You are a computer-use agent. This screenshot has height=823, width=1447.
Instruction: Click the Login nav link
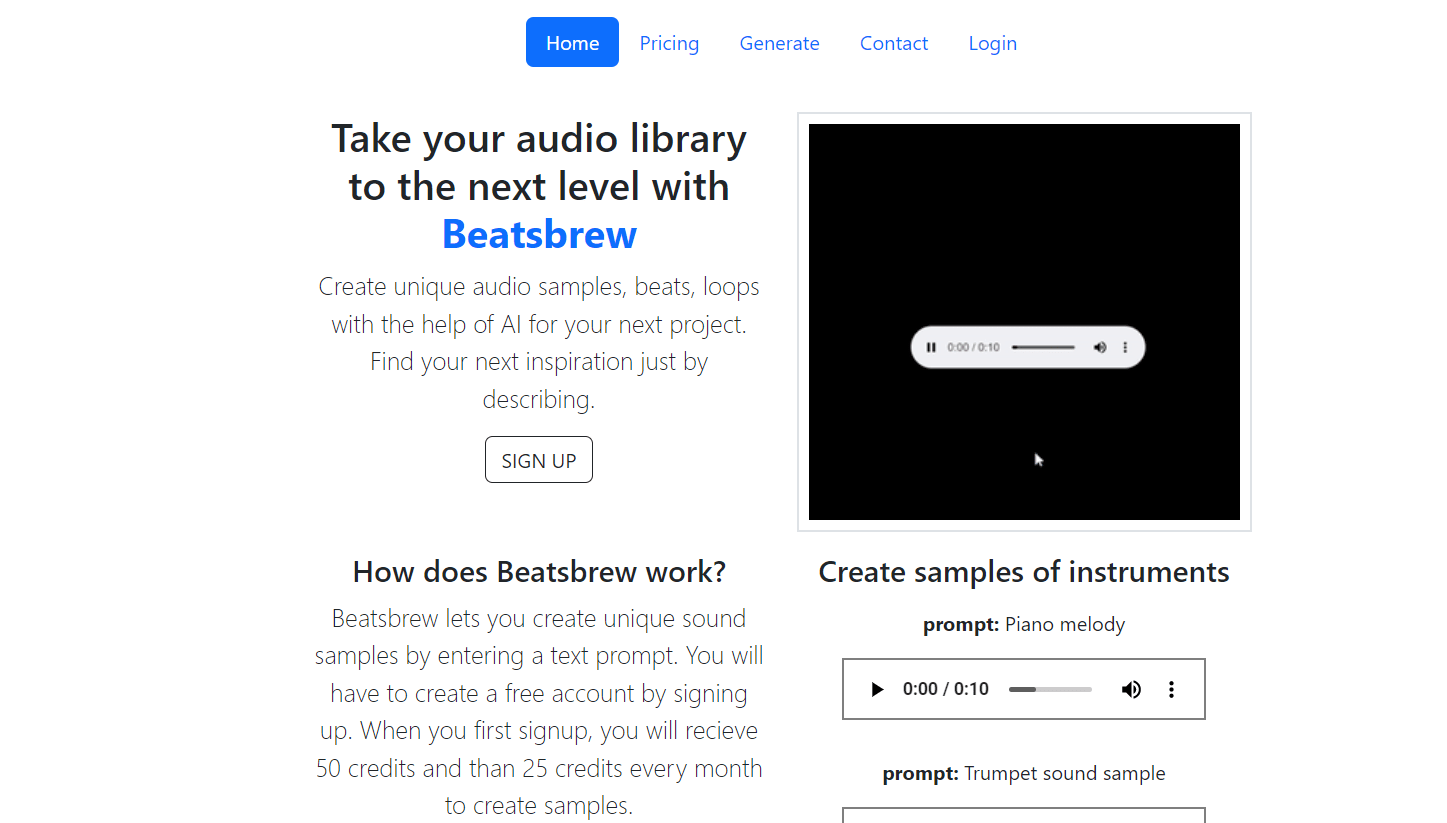(x=992, y=43)
